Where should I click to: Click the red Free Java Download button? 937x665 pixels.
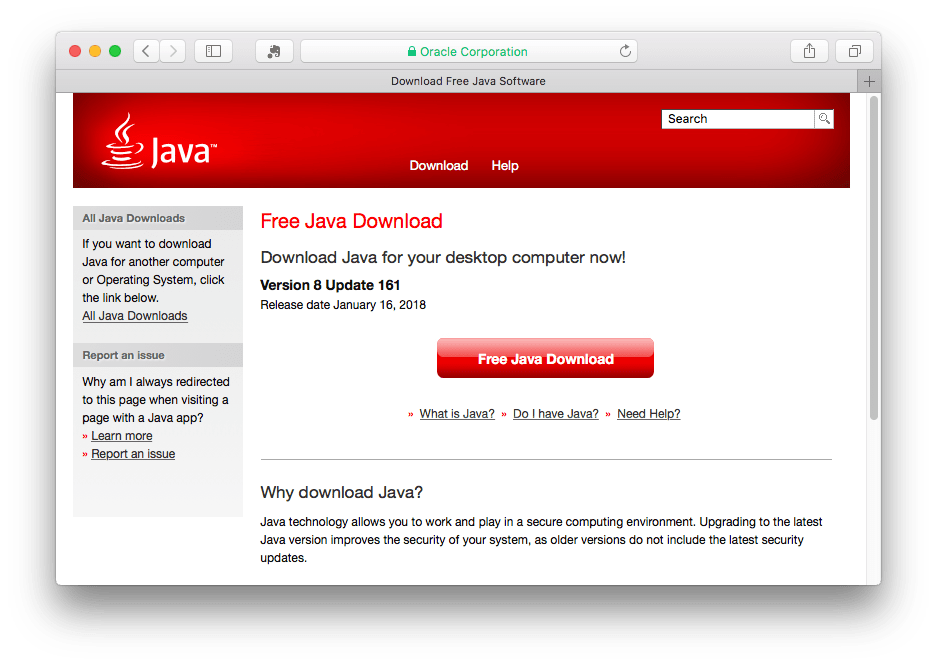(x=545, y=358)
